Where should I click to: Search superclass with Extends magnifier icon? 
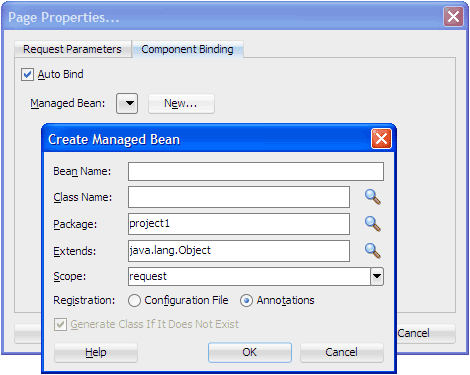373,251
